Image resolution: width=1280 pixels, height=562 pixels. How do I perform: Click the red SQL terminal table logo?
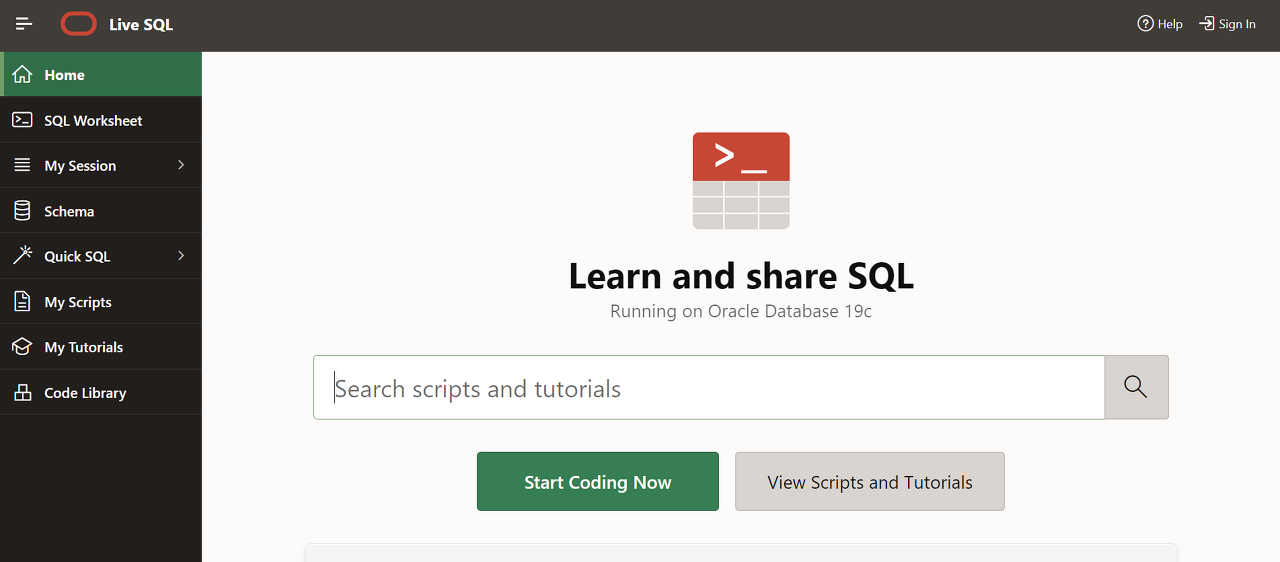pos(741,181)
